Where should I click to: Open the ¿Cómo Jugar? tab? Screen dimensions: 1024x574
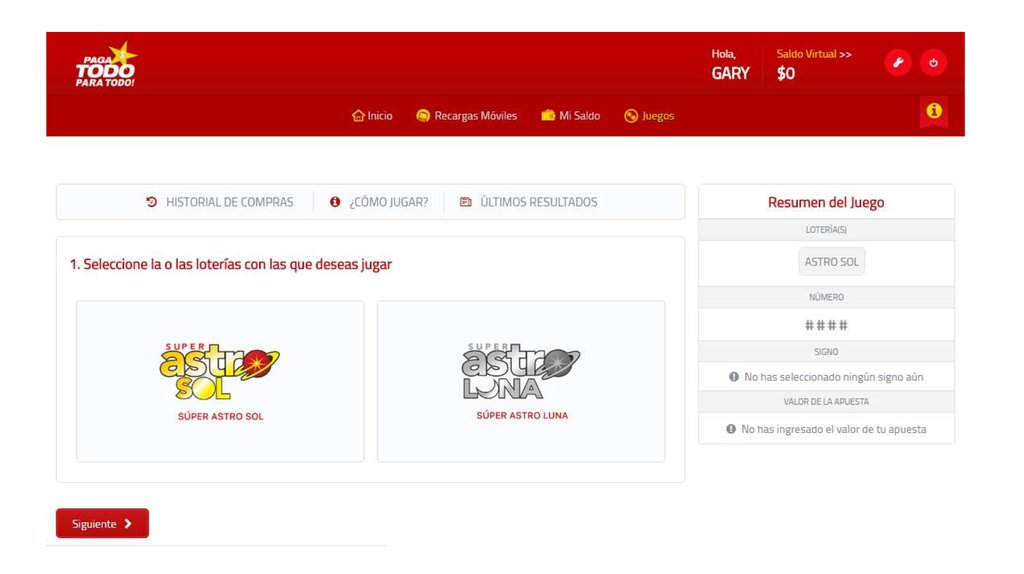pos(388,202)
